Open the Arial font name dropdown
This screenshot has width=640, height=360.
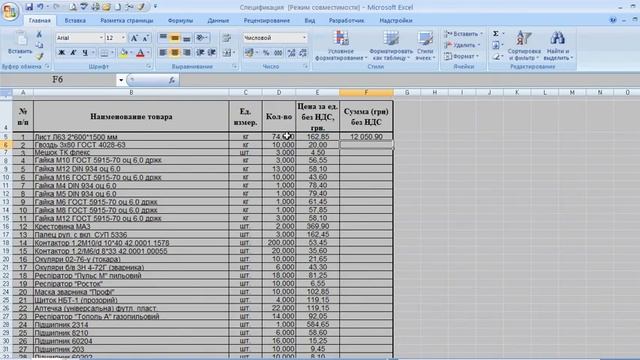click(101, 38)
